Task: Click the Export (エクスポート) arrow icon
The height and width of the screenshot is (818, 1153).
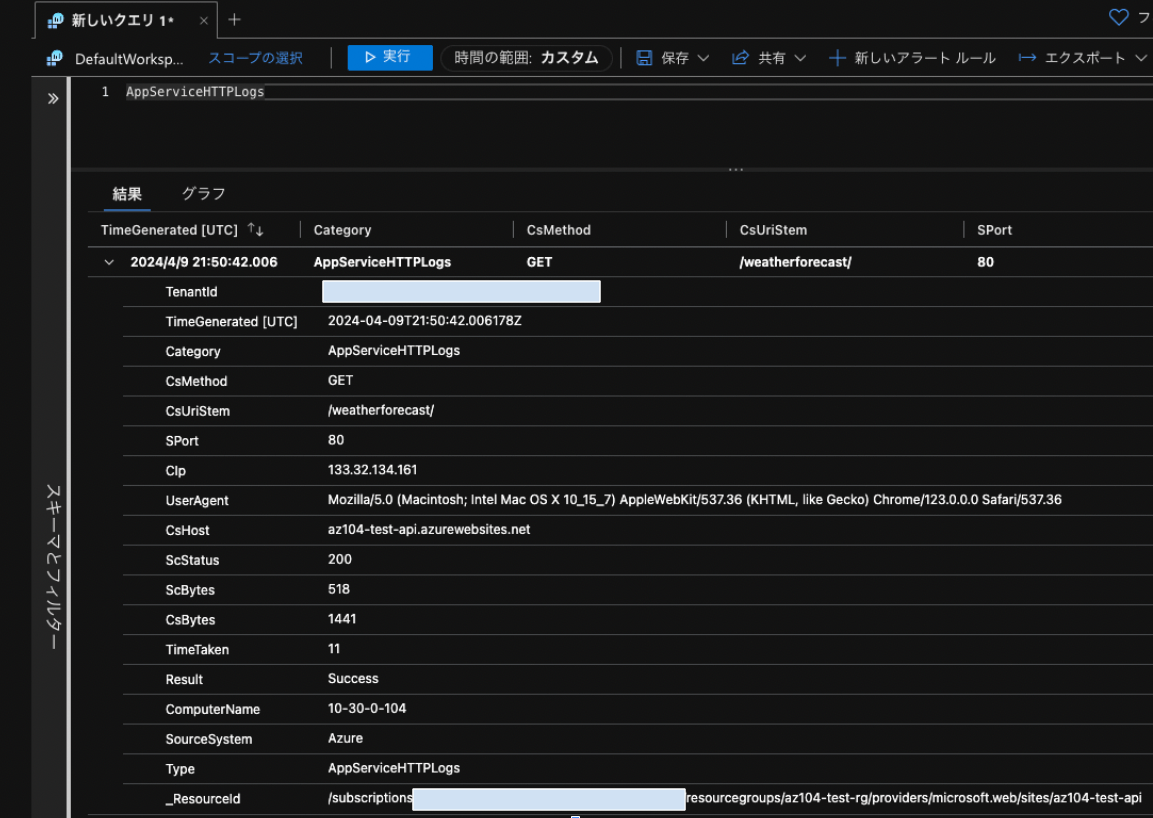Action: (1027, 58)
